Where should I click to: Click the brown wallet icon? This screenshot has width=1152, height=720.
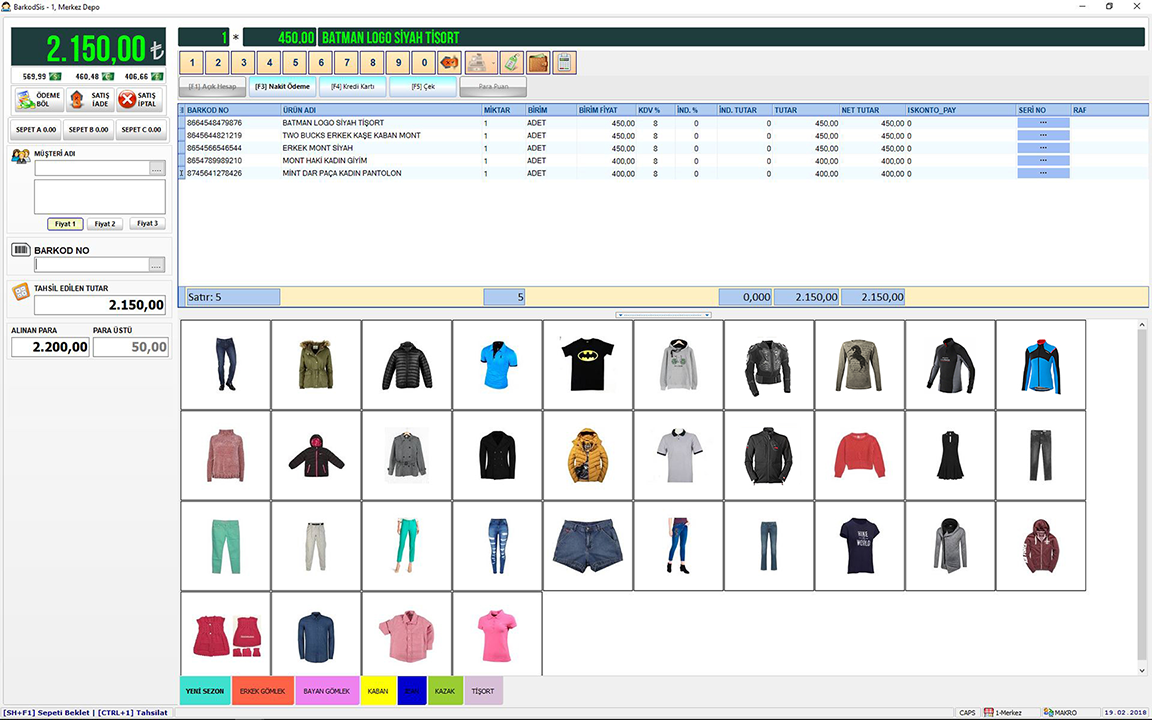pos(539,63)
